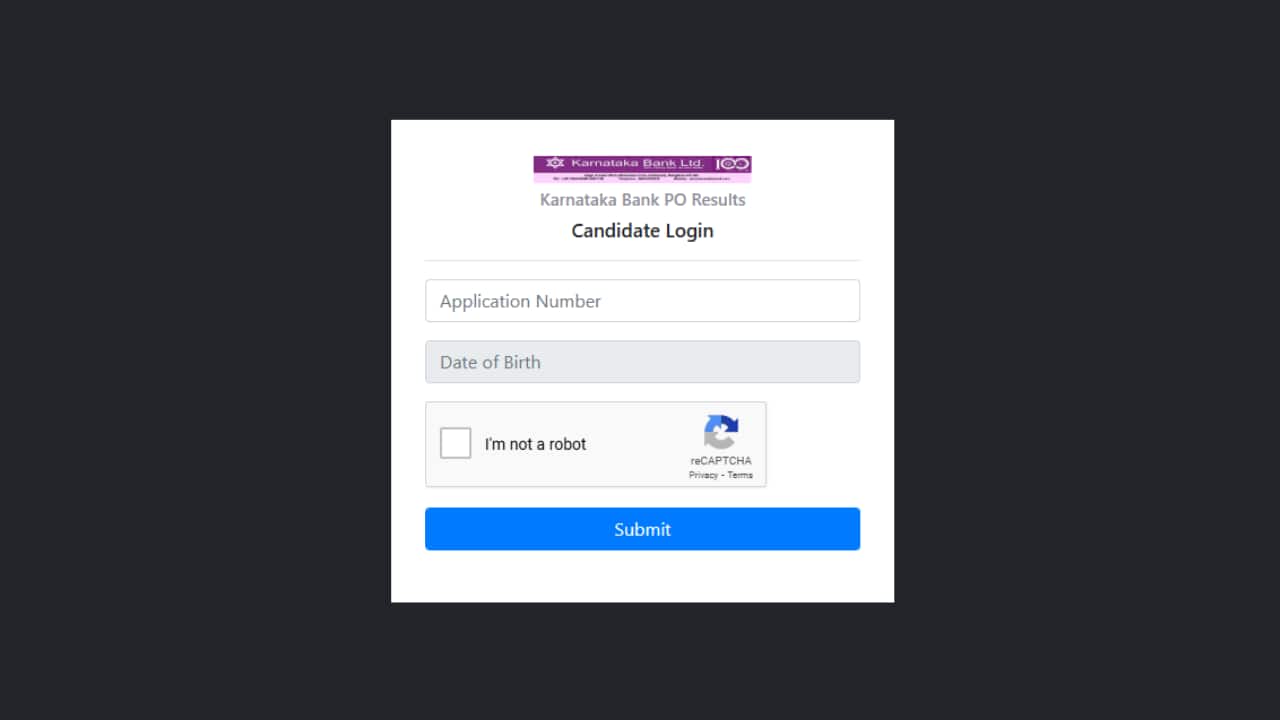The height and width of the screenshot is (720, 1280).
Task: Tick the "I'm not a robot" checkbox
Action: coord(456,443)
